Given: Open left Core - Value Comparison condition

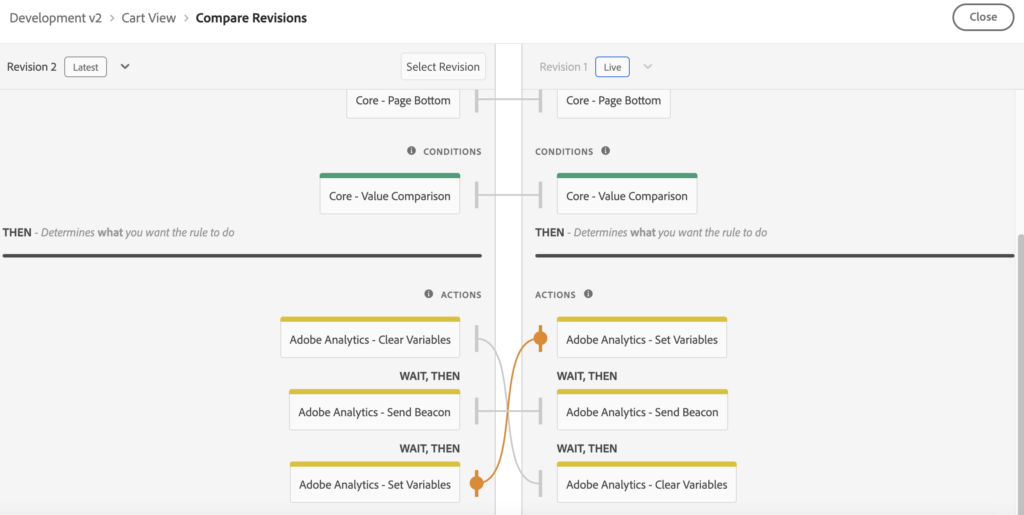Looking at the screenshot, I should pos(389,196).
